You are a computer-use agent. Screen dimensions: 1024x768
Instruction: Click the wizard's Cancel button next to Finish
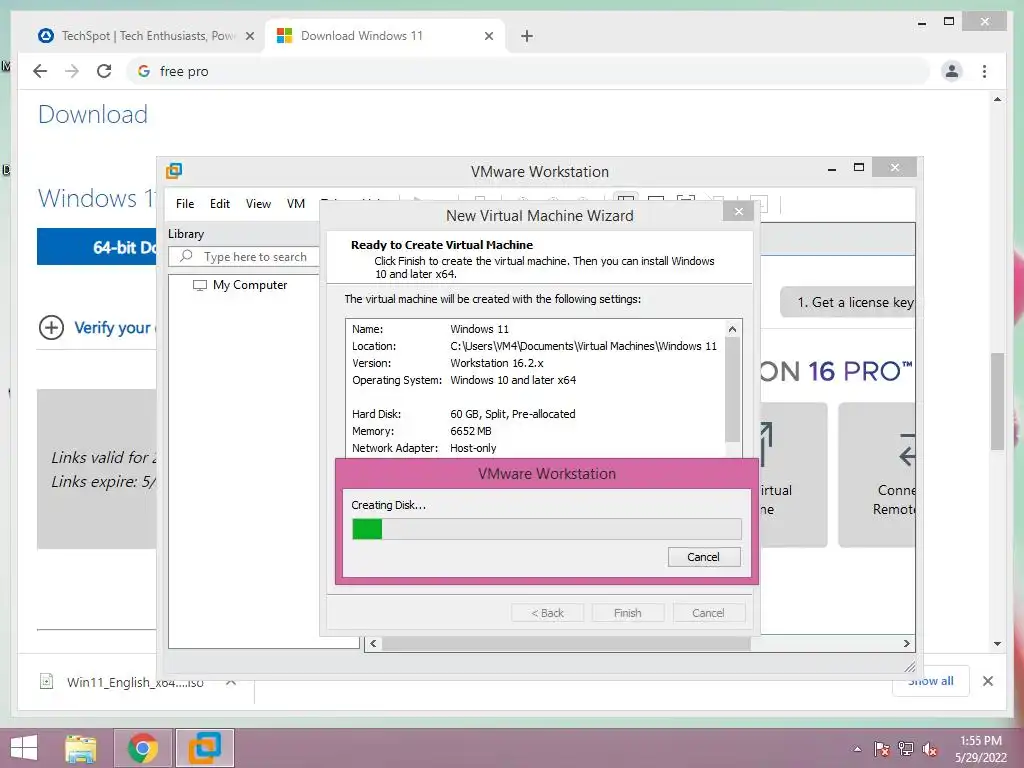(708, 613)
